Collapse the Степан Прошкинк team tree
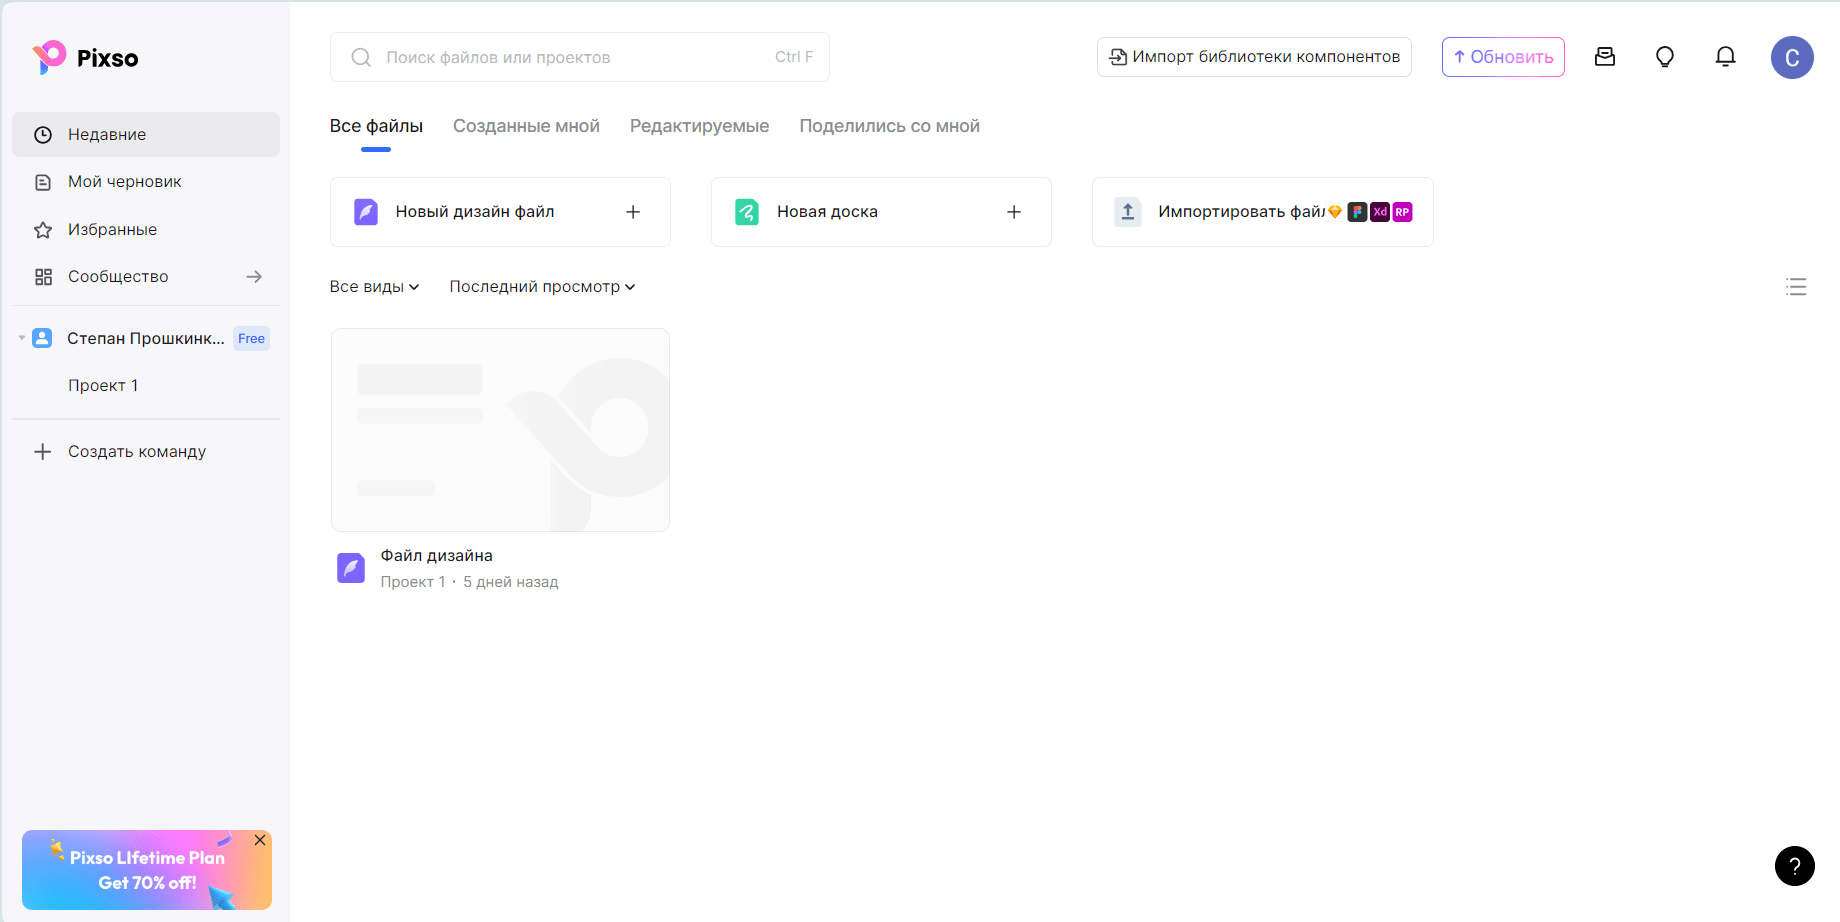1840x922 pixels. pos(22,338)
